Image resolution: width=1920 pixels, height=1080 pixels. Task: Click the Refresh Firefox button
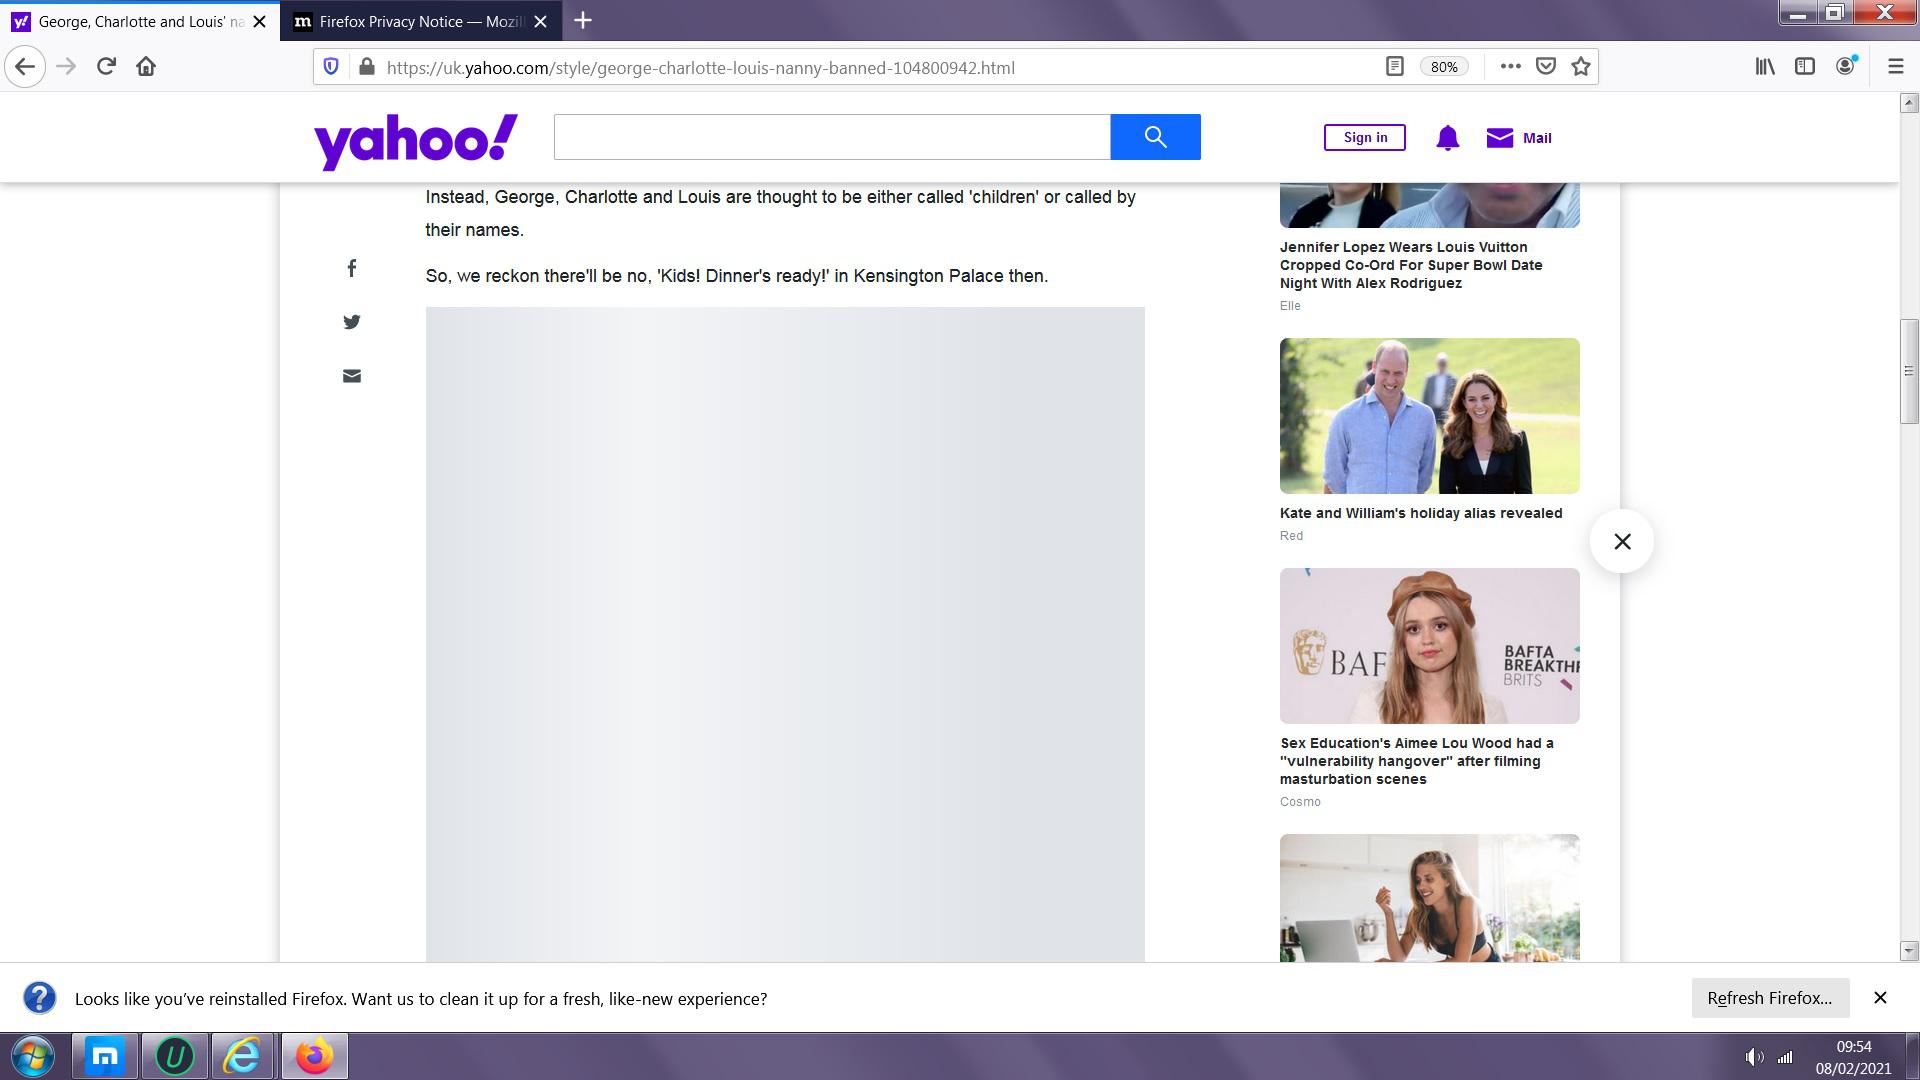tap(1770, 998)
